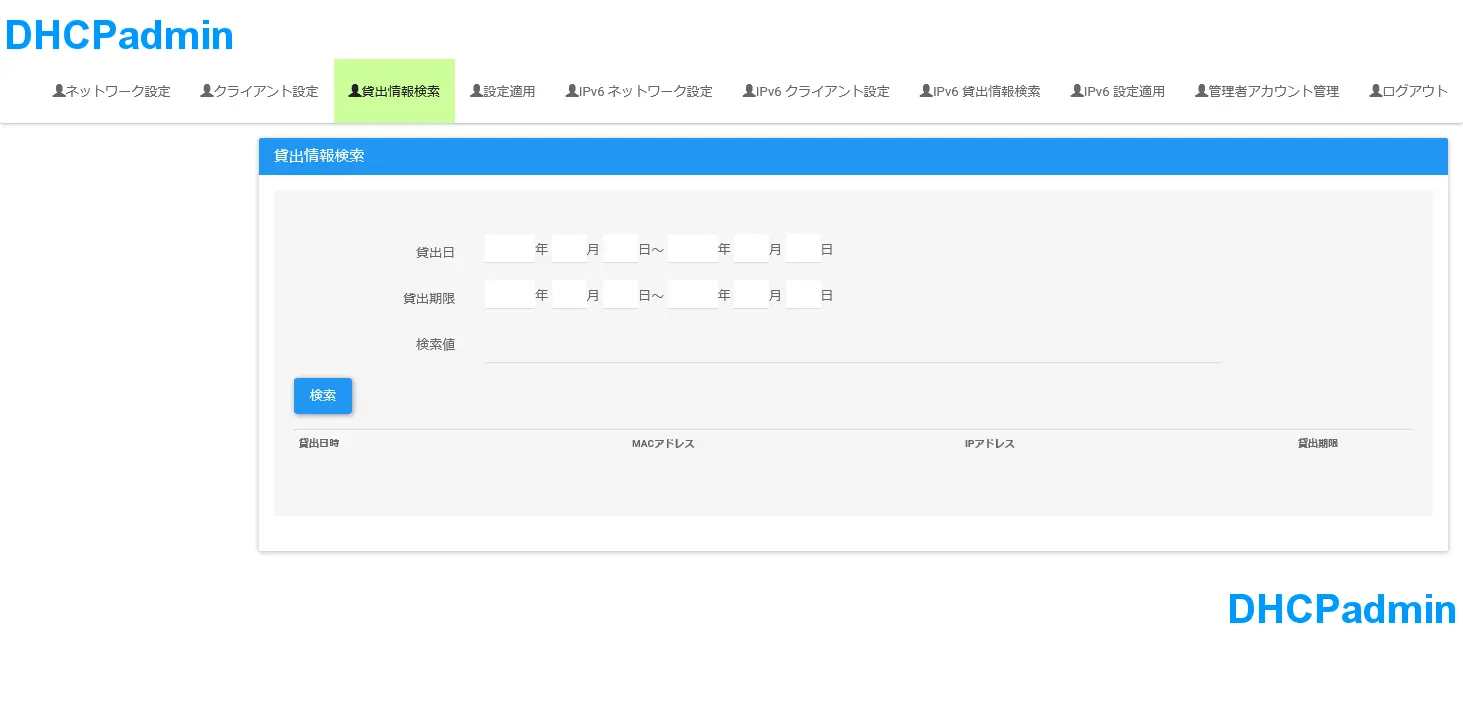Click the user icon beside IPv6 クライアント設定
Image resolution: width=1463 pixels, height=721 pixels.
point(749,91)
